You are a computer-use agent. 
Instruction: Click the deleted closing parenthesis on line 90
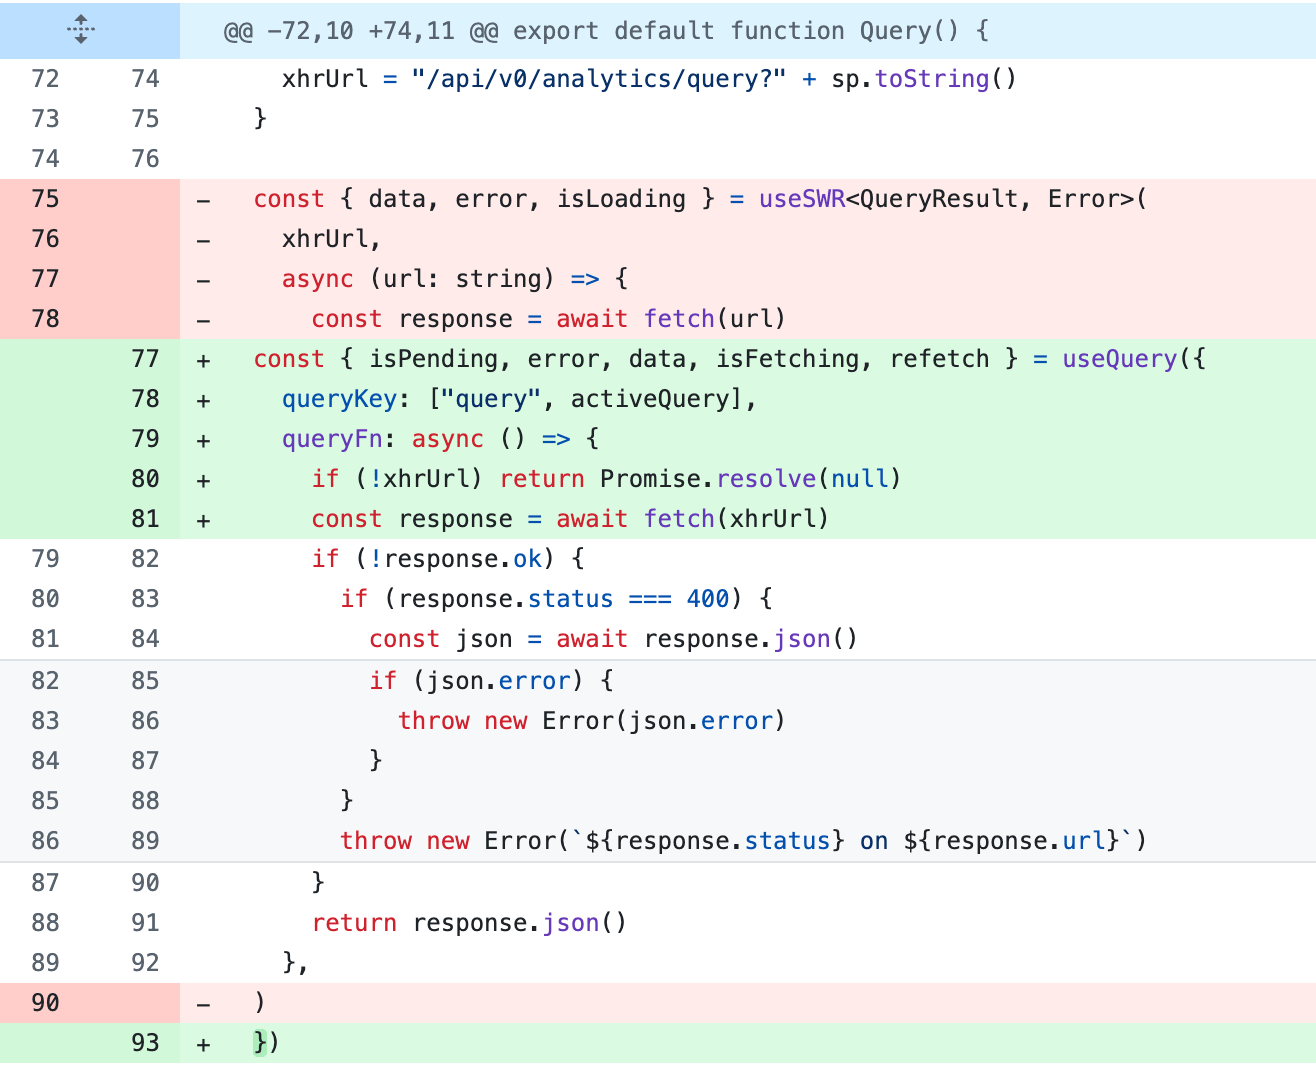point(261,1002)
